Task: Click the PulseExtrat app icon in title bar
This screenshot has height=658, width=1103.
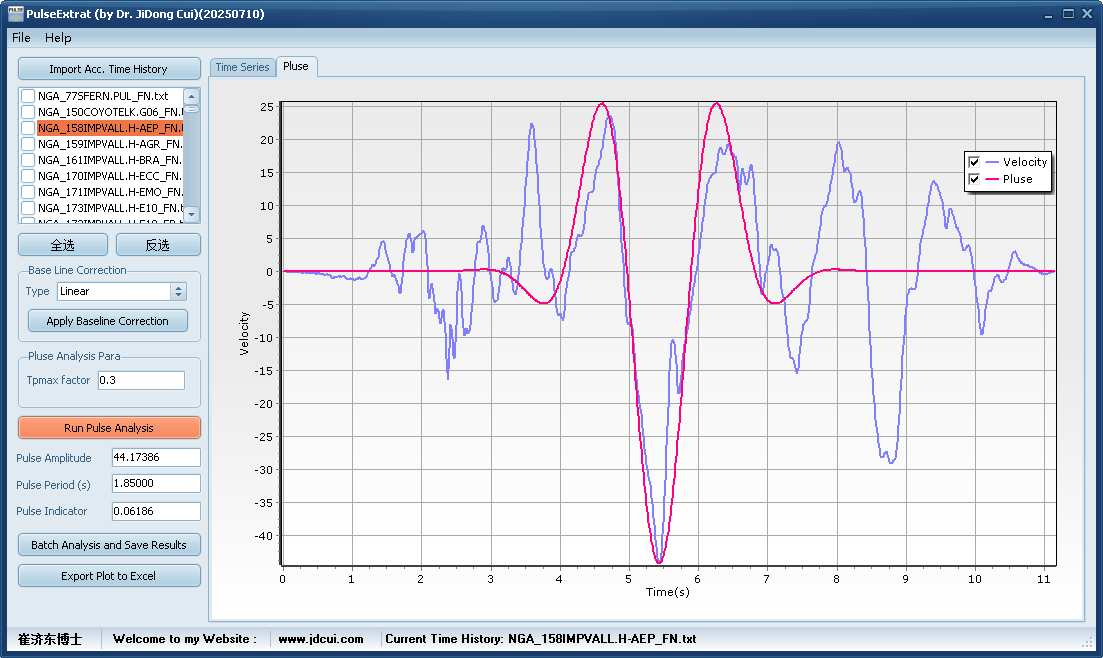Action: pyautogui.click(x=14, y=14)
